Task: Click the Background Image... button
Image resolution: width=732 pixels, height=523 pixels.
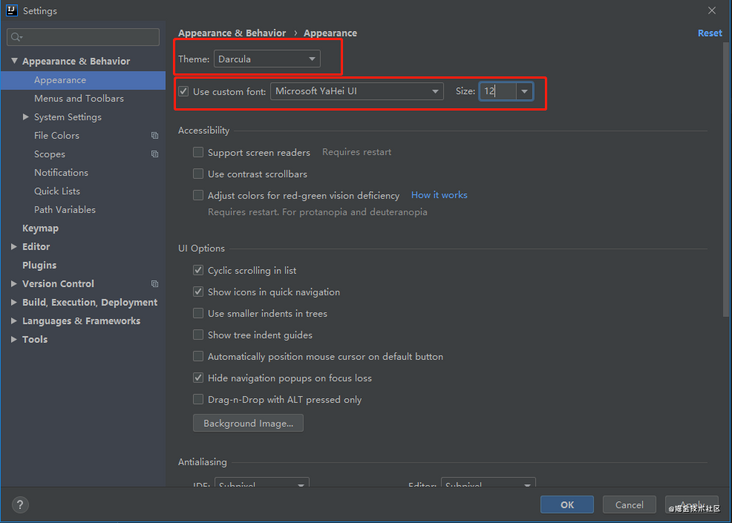Action: [248, 423]
